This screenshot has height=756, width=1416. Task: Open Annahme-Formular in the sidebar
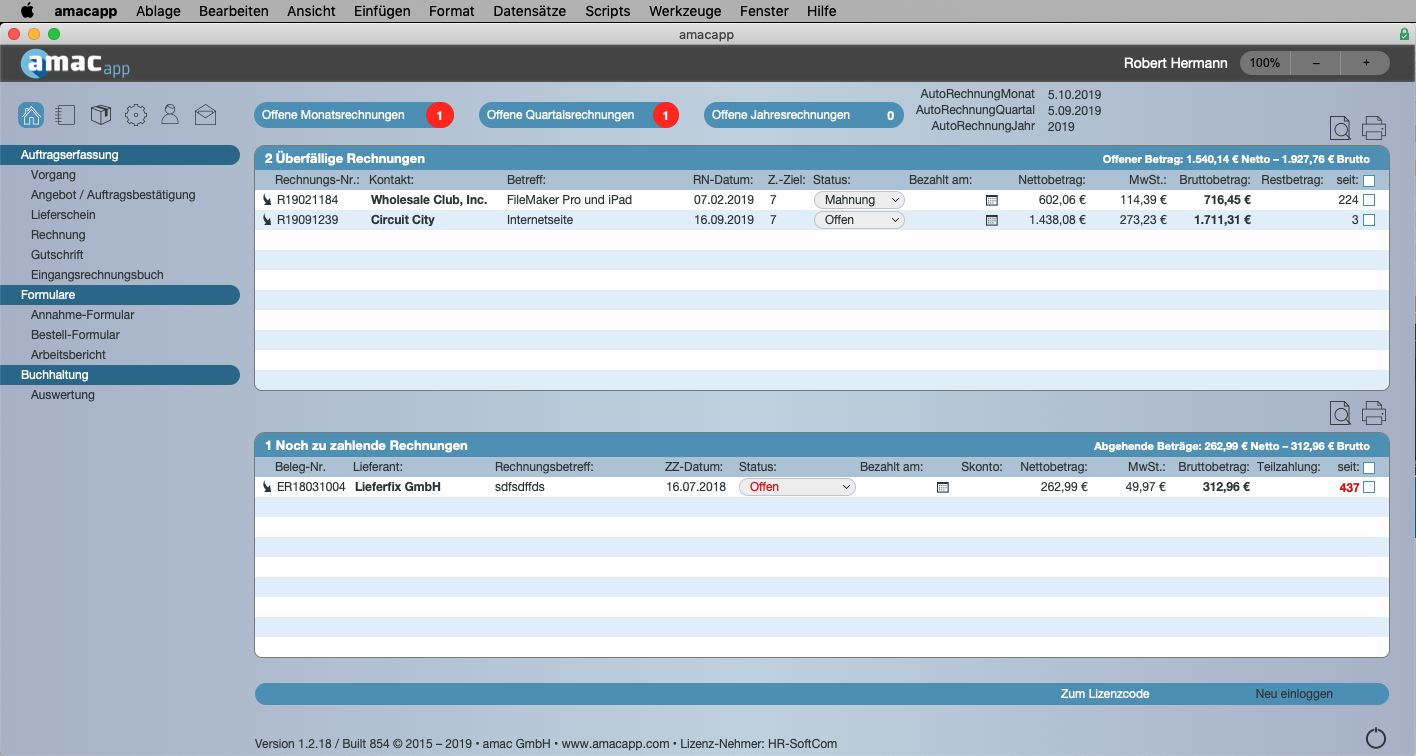point(82,315)
